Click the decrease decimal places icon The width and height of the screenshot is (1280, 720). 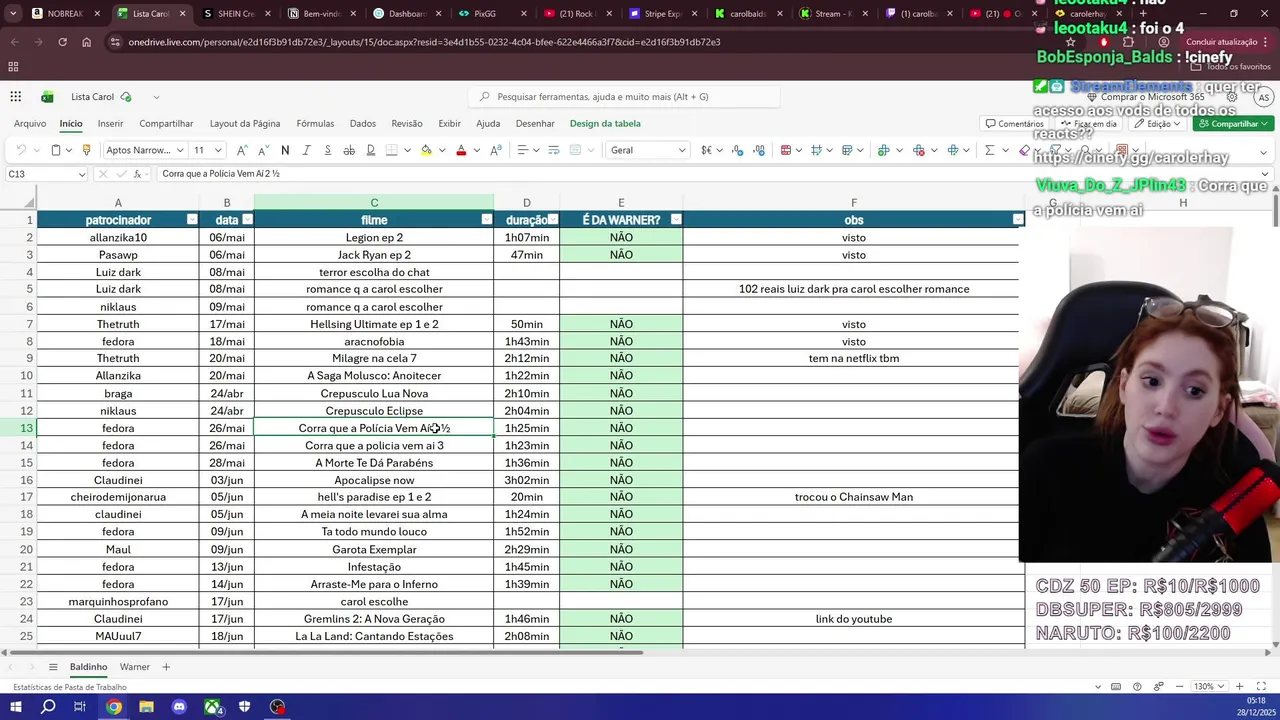pyautogui.click(x=738, y=150)
